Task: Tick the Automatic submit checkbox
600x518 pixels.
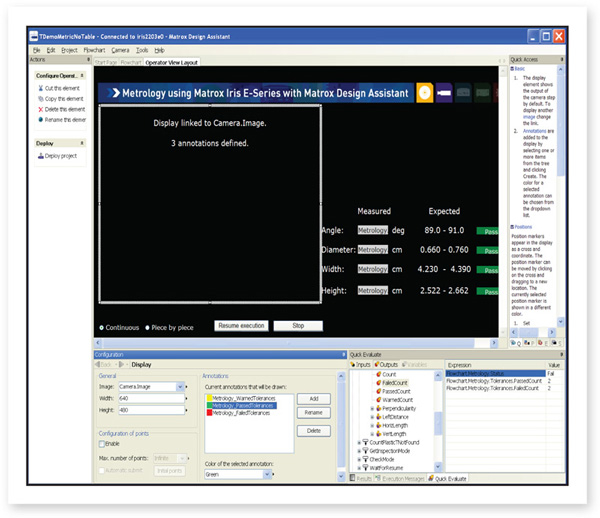Action: click(x=102, y=470)
